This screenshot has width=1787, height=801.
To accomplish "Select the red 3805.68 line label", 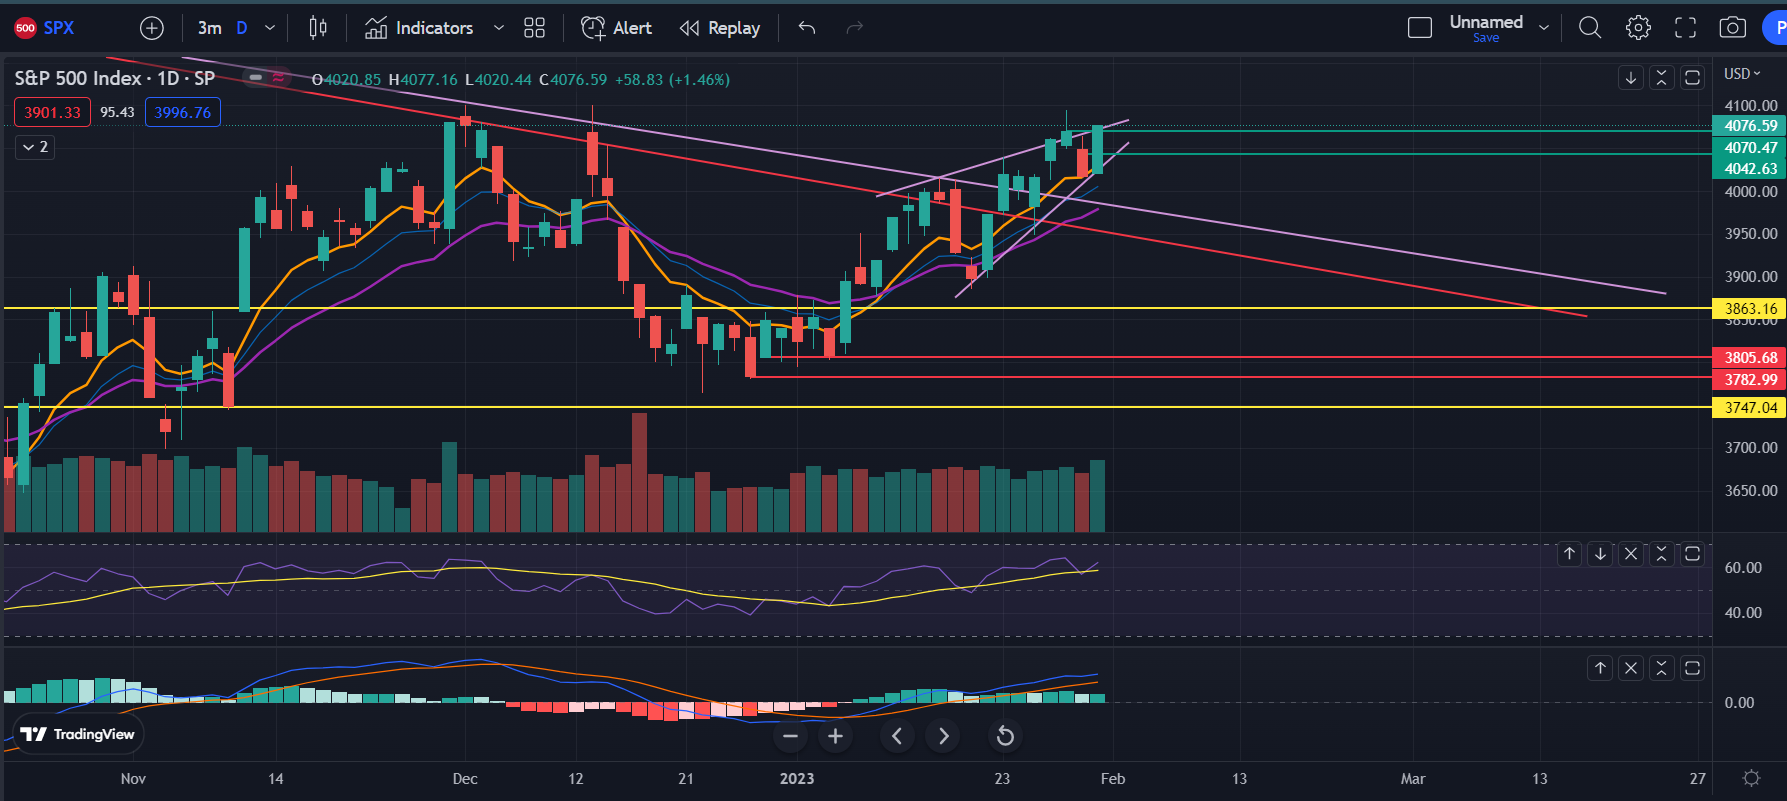I will point(1750,357).
